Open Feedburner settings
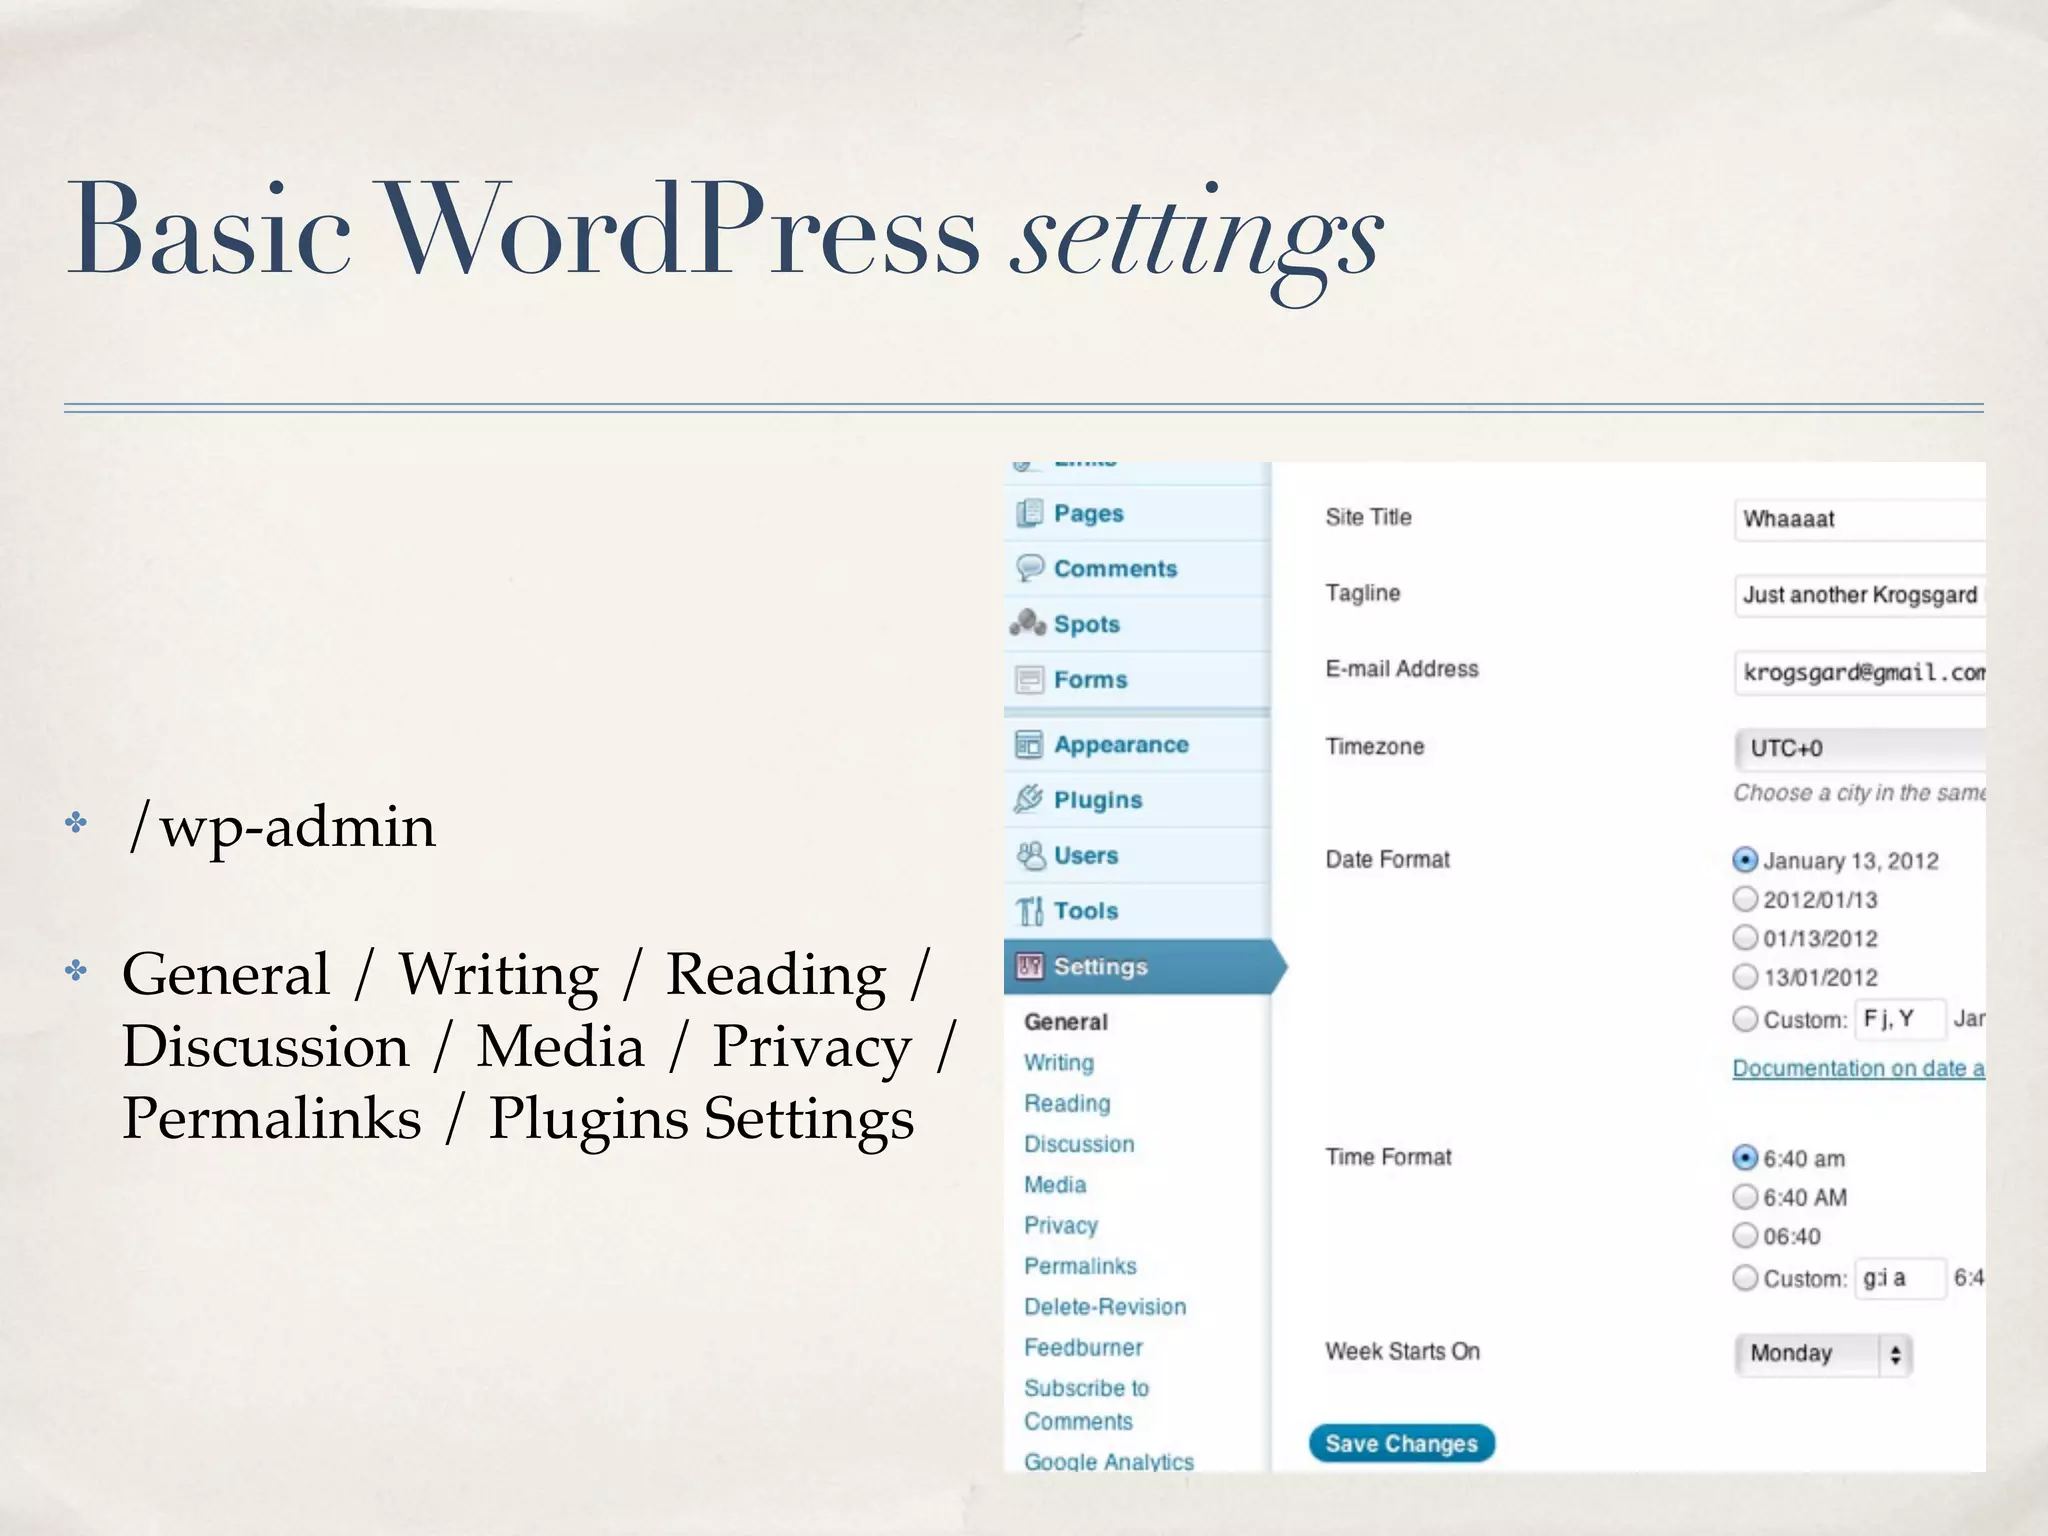Image resolution: width=2048 pixels, height=1536 pixels. pyautogui.click(x=1083, y=1348)
